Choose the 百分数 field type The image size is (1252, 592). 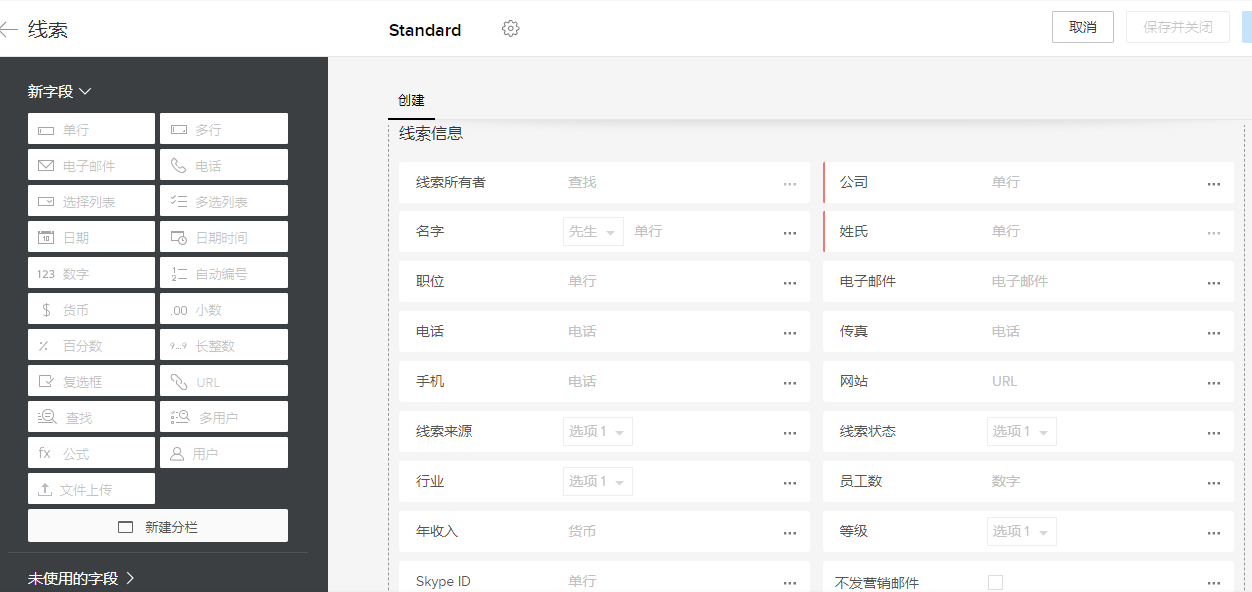91,344
